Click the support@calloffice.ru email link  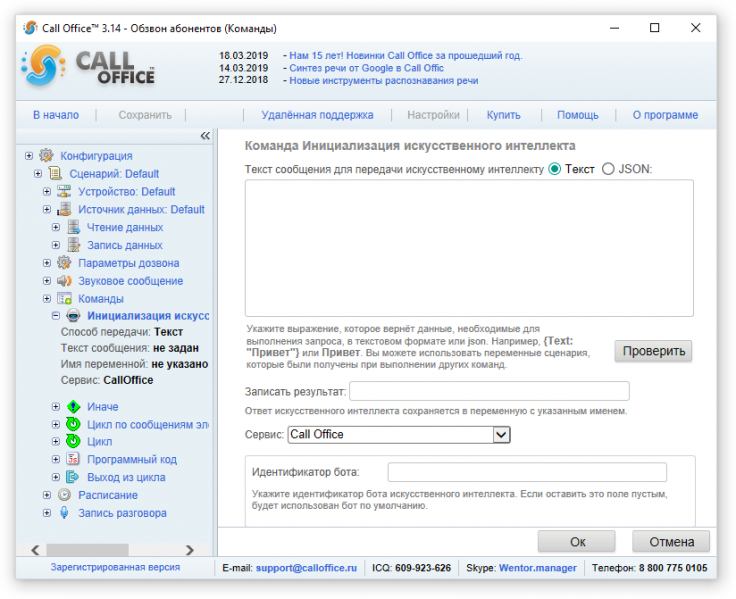(x=306, y=568)
